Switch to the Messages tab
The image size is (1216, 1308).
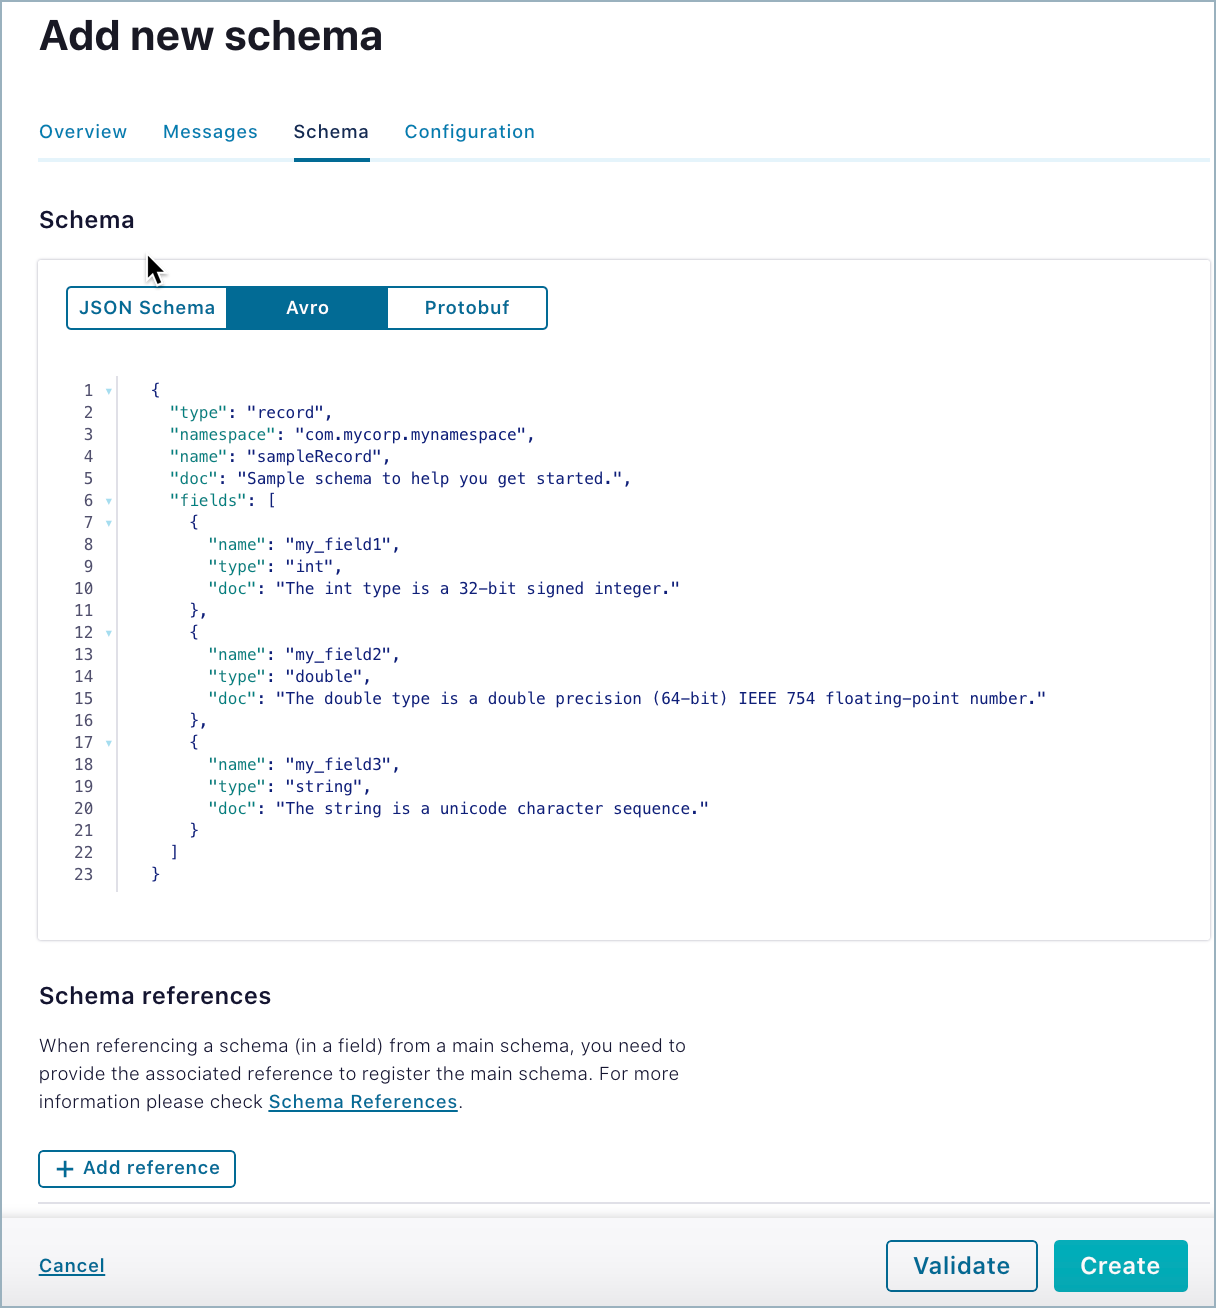tap(210, 132)
